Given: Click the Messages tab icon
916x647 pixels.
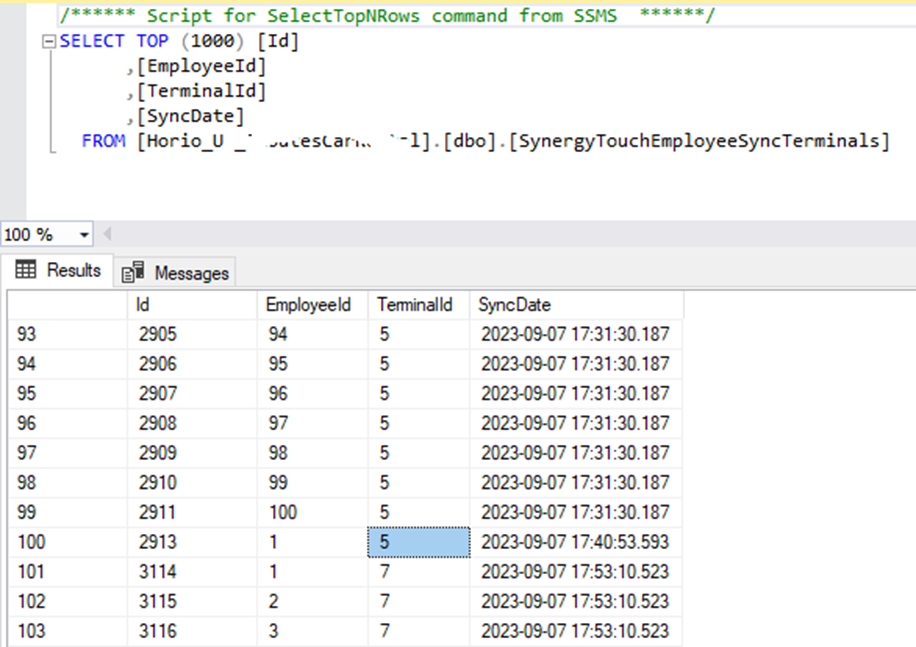Looking at the screenshot, I should coord(133,272).
